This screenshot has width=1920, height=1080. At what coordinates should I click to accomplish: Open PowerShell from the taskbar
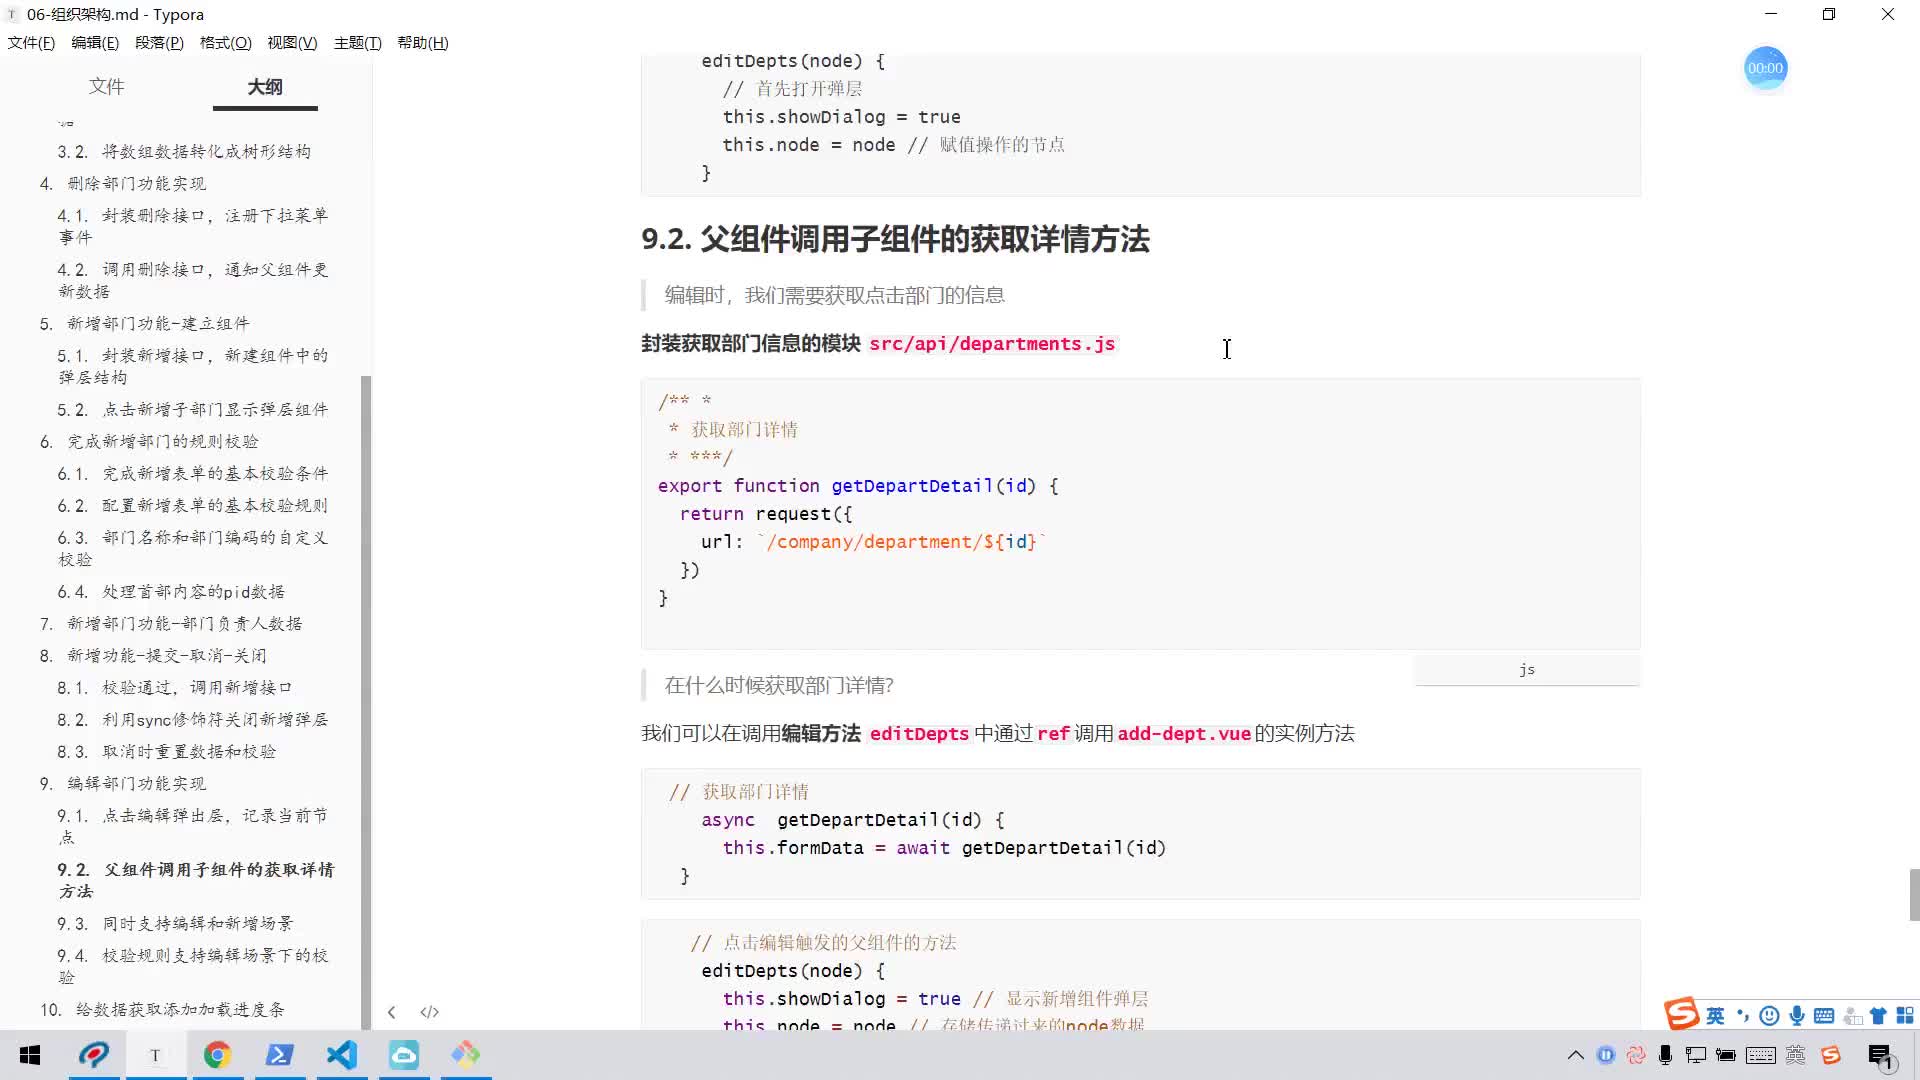tap(279, 1055)
